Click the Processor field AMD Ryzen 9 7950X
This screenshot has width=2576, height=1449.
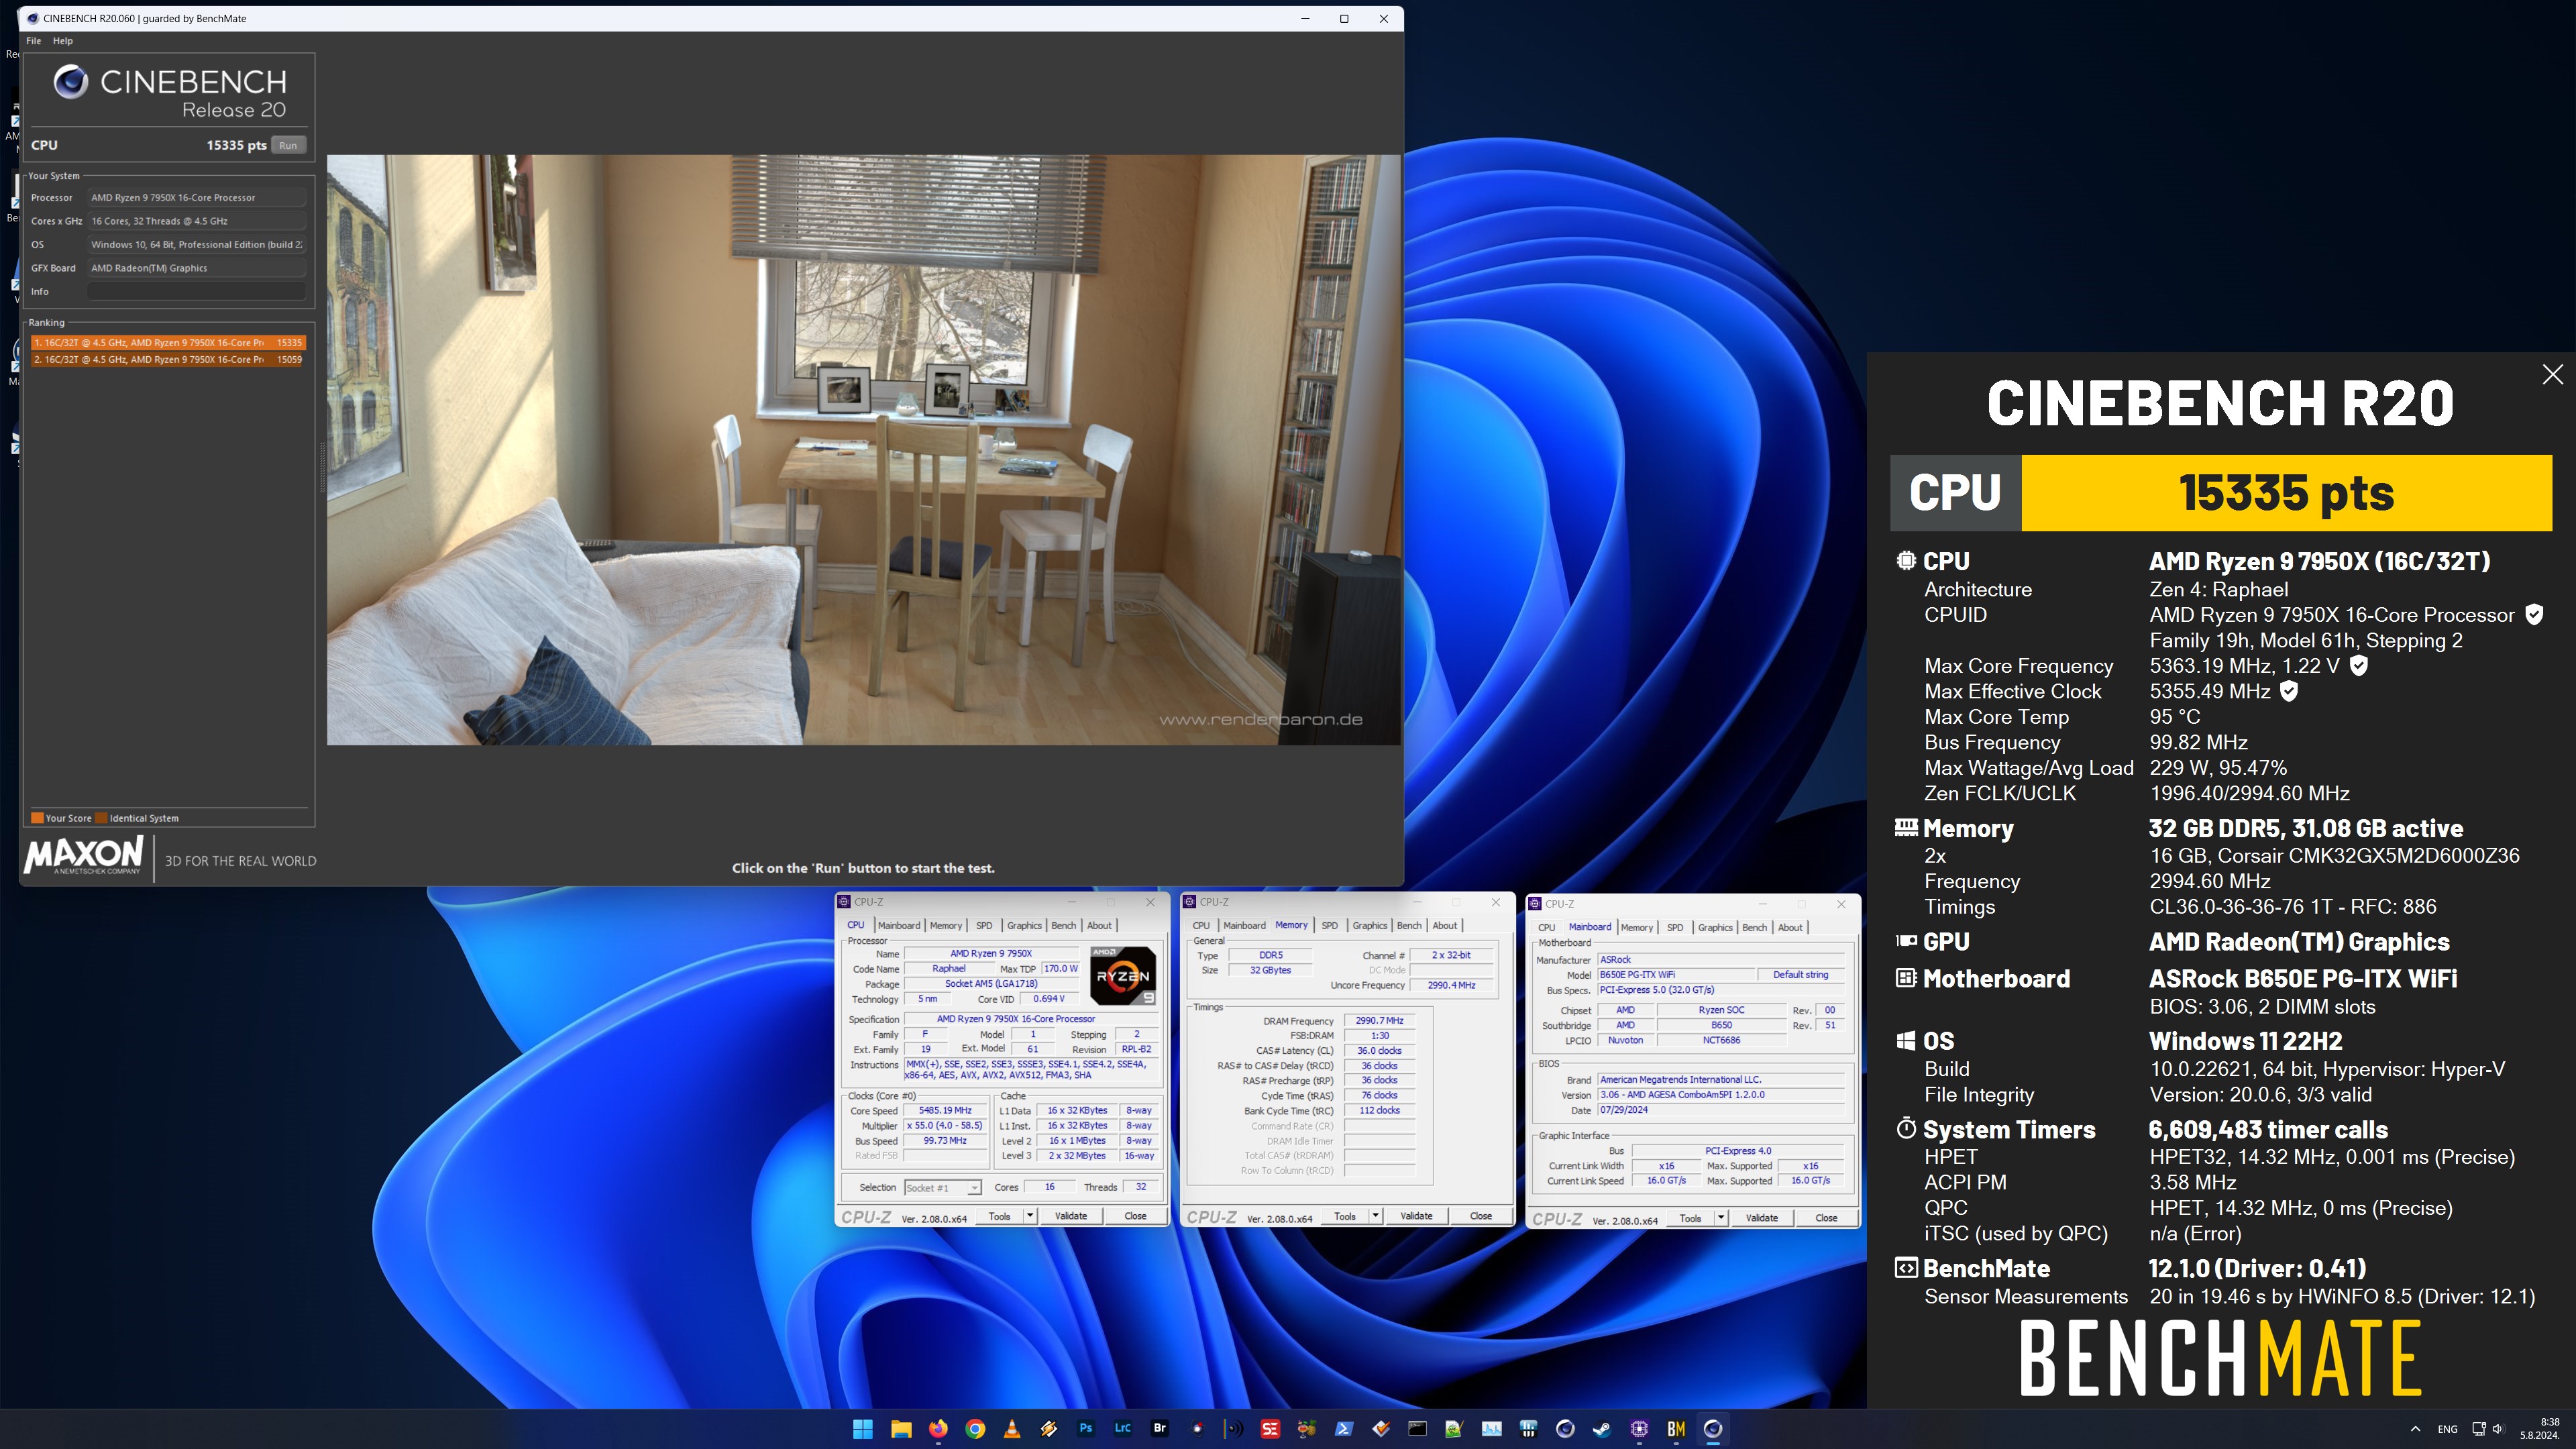(x=196, y=197)
